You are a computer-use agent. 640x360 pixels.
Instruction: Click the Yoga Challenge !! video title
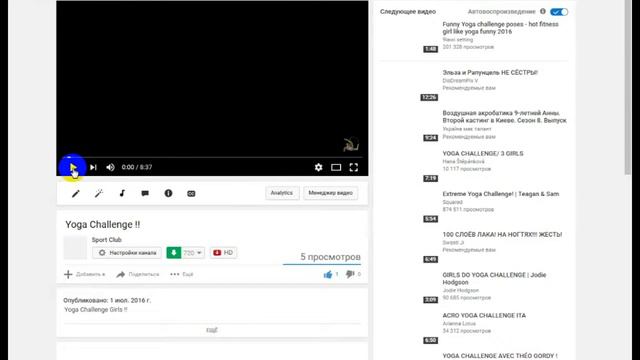(102, 224)
